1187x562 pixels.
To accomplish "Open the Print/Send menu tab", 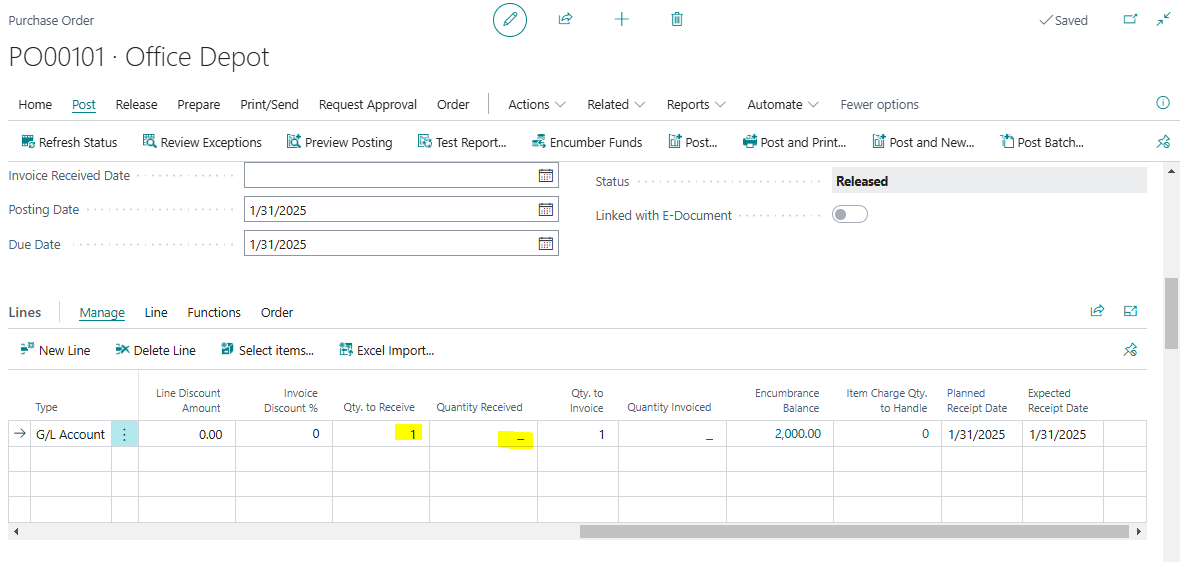I will click(x=269, y=105).
